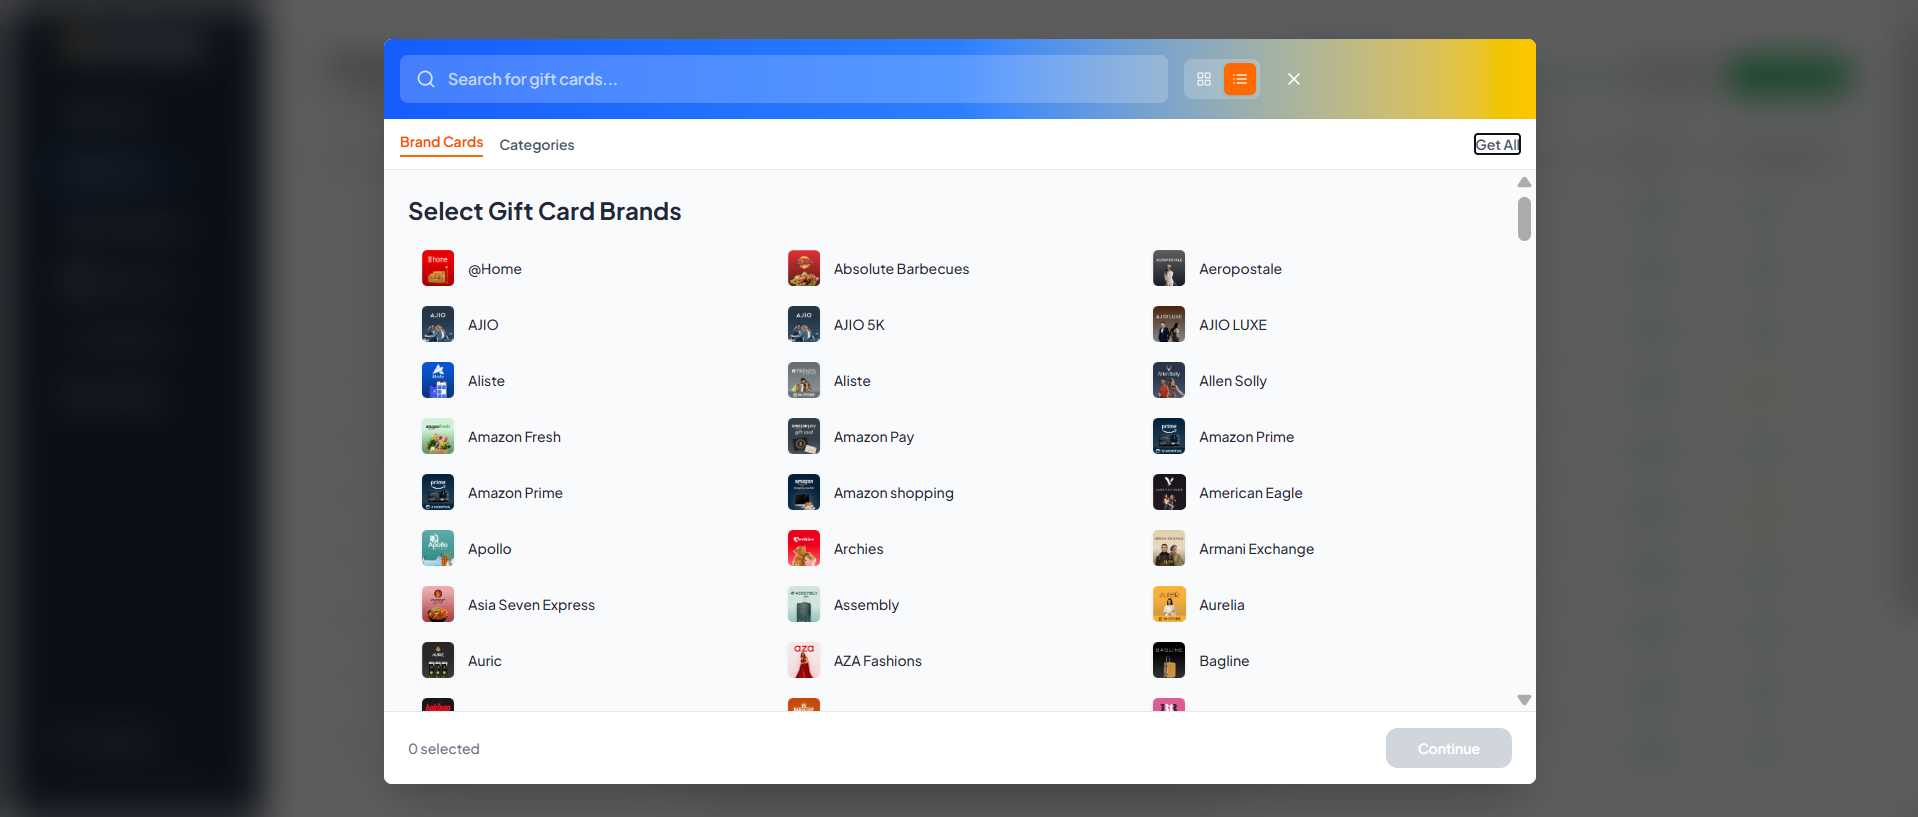1918x817 pixels.
Task: Select the Amazon Pay icon
Action: pyautogui.click(x=804, y=436)
